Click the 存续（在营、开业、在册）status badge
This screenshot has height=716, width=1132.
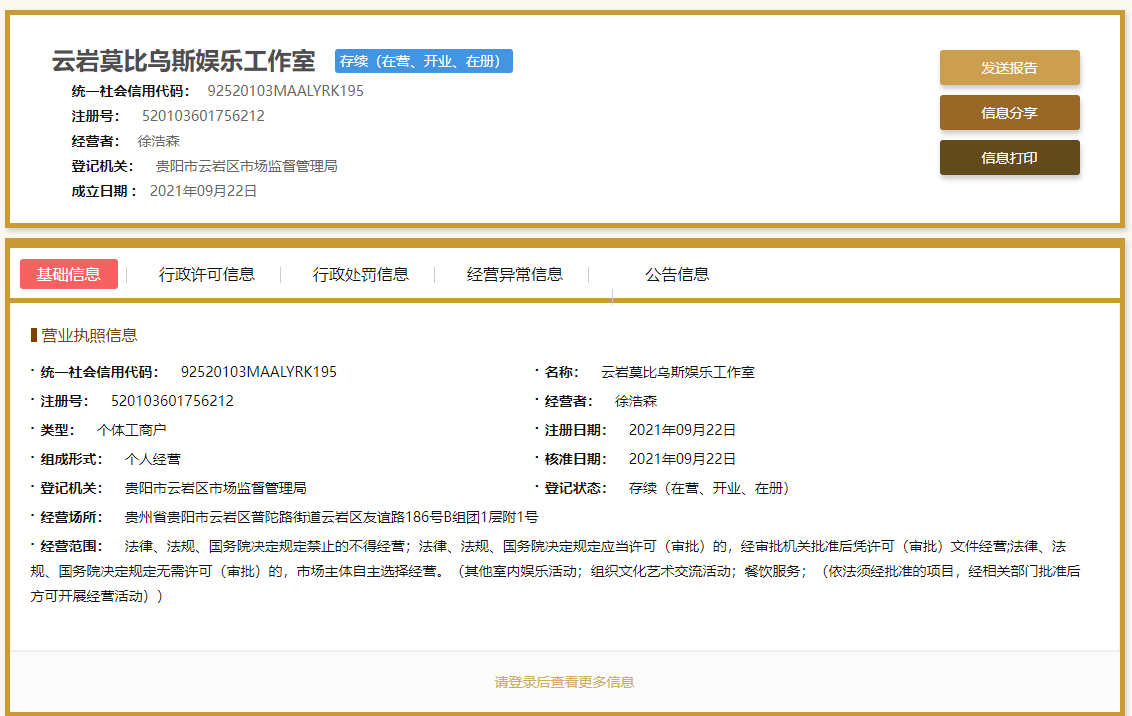pos(424,61)
